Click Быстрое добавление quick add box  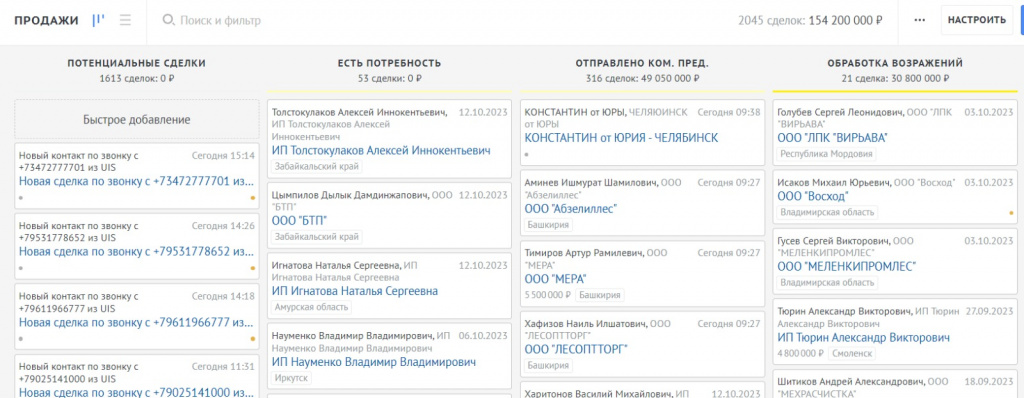point(136,120)
